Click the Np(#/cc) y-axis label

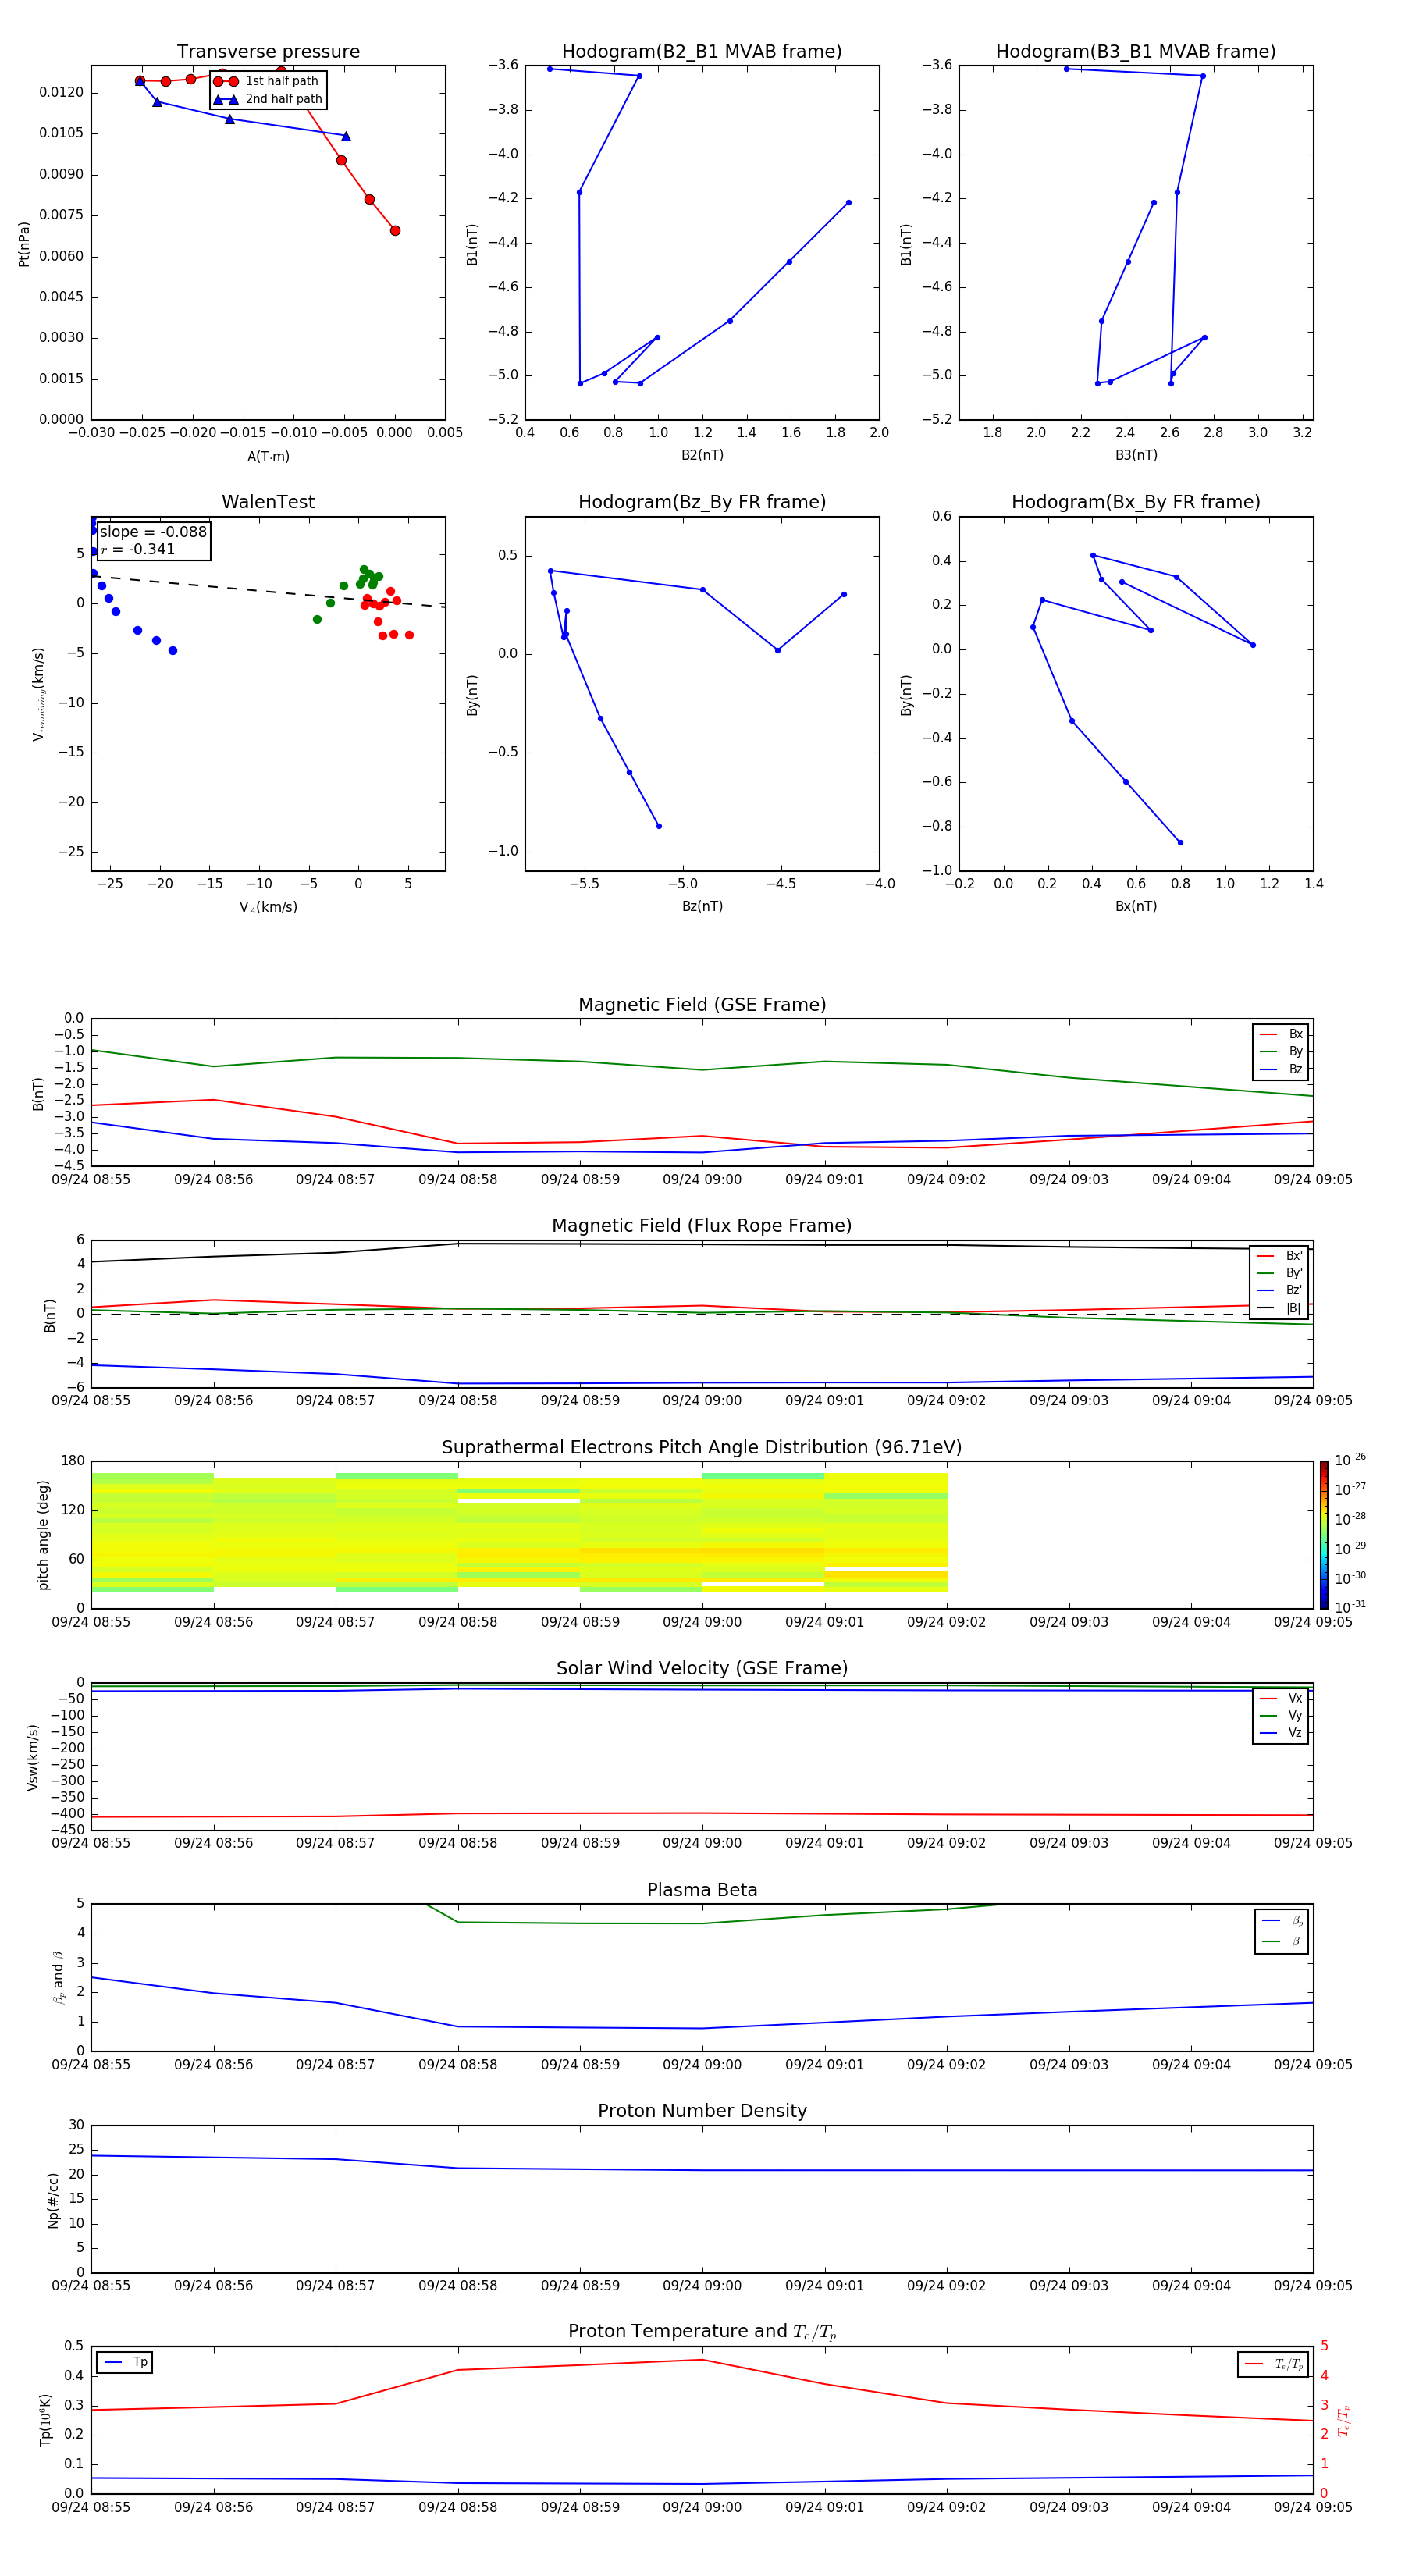[x=53, y=2199]
